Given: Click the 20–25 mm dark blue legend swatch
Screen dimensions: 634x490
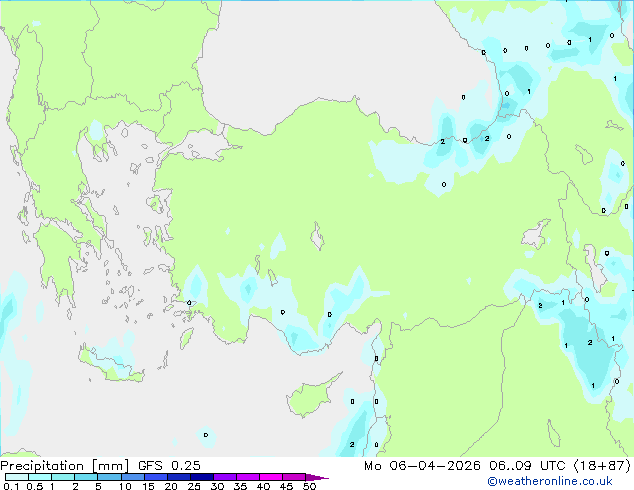Looking at the screenshot, I should (178, 477).
